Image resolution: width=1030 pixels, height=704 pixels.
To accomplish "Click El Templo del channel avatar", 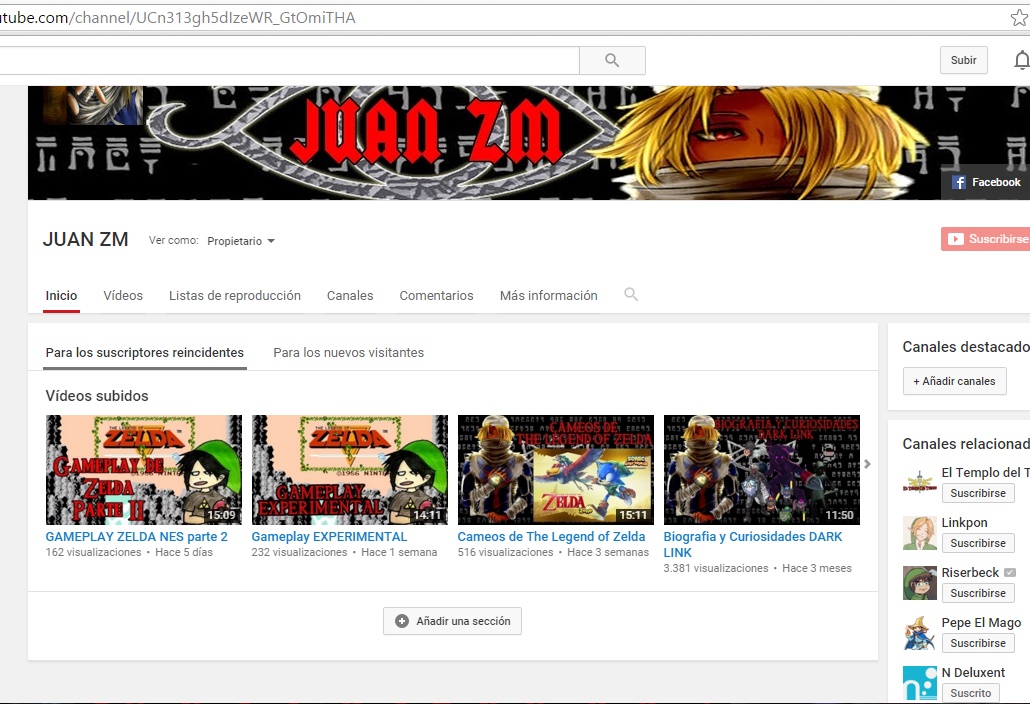I will click(920, 483).
